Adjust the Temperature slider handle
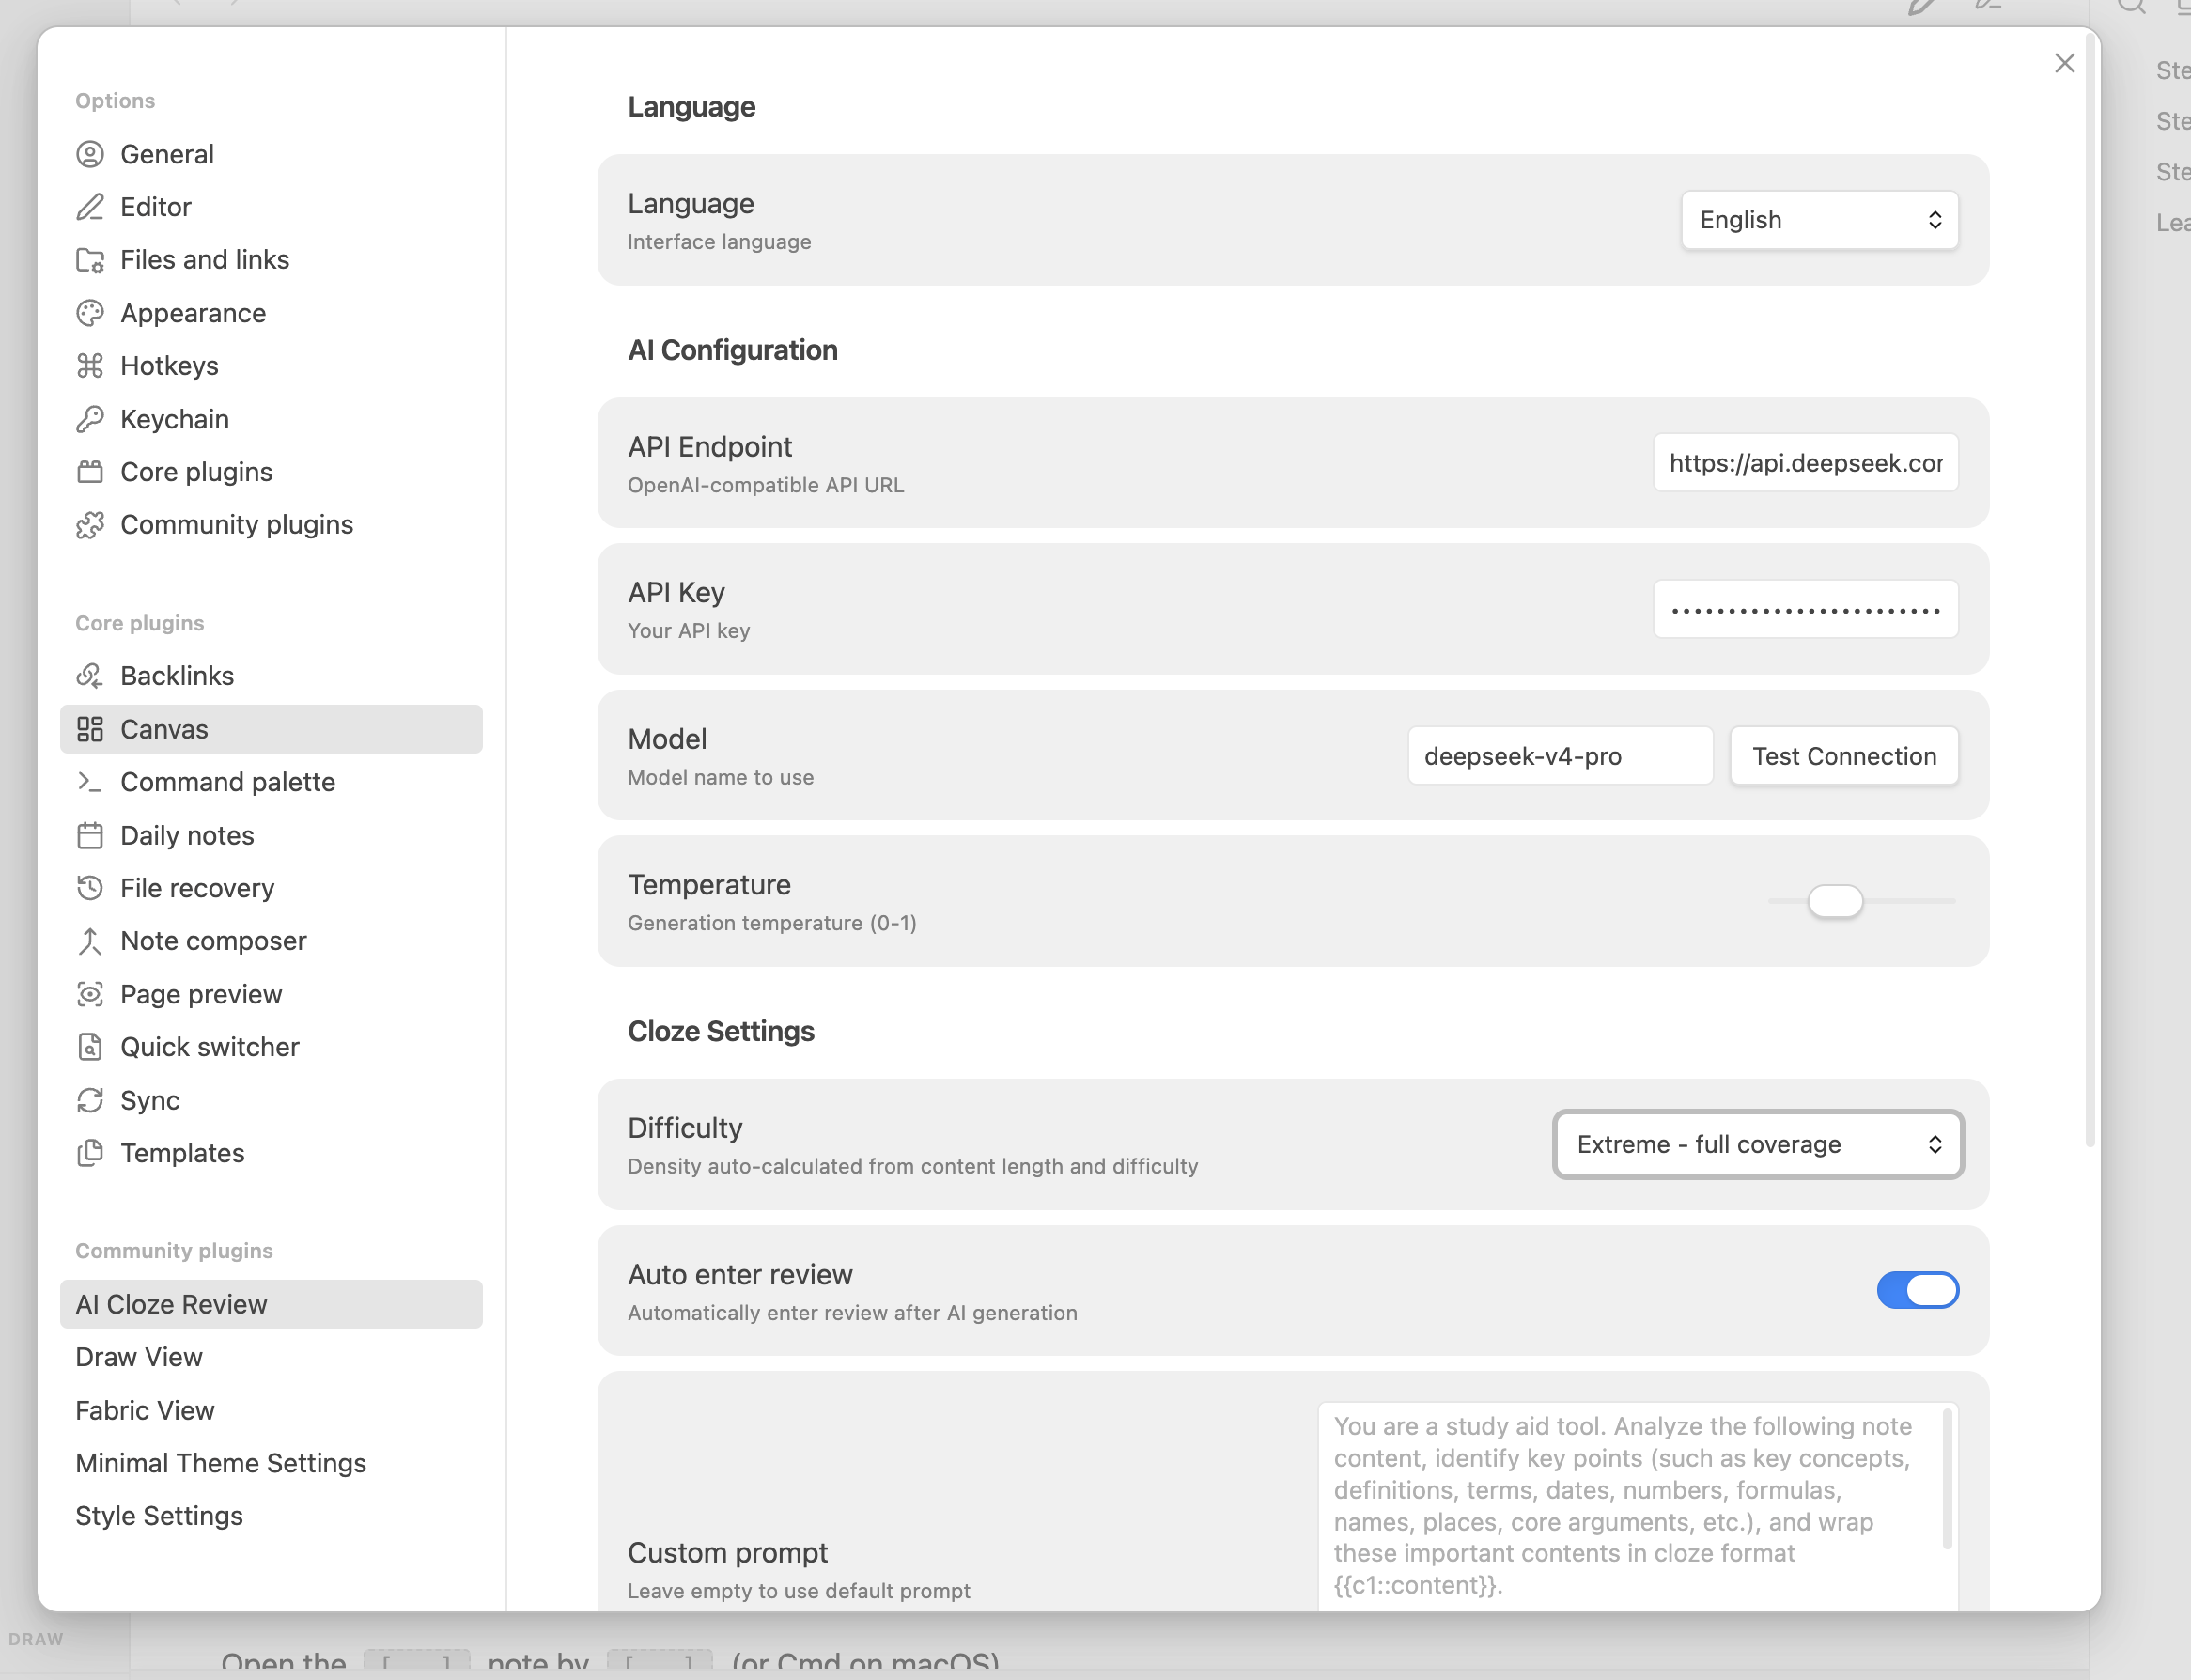The width and height of the screenshot is (2191, 1680). (x=1835, y=901)
